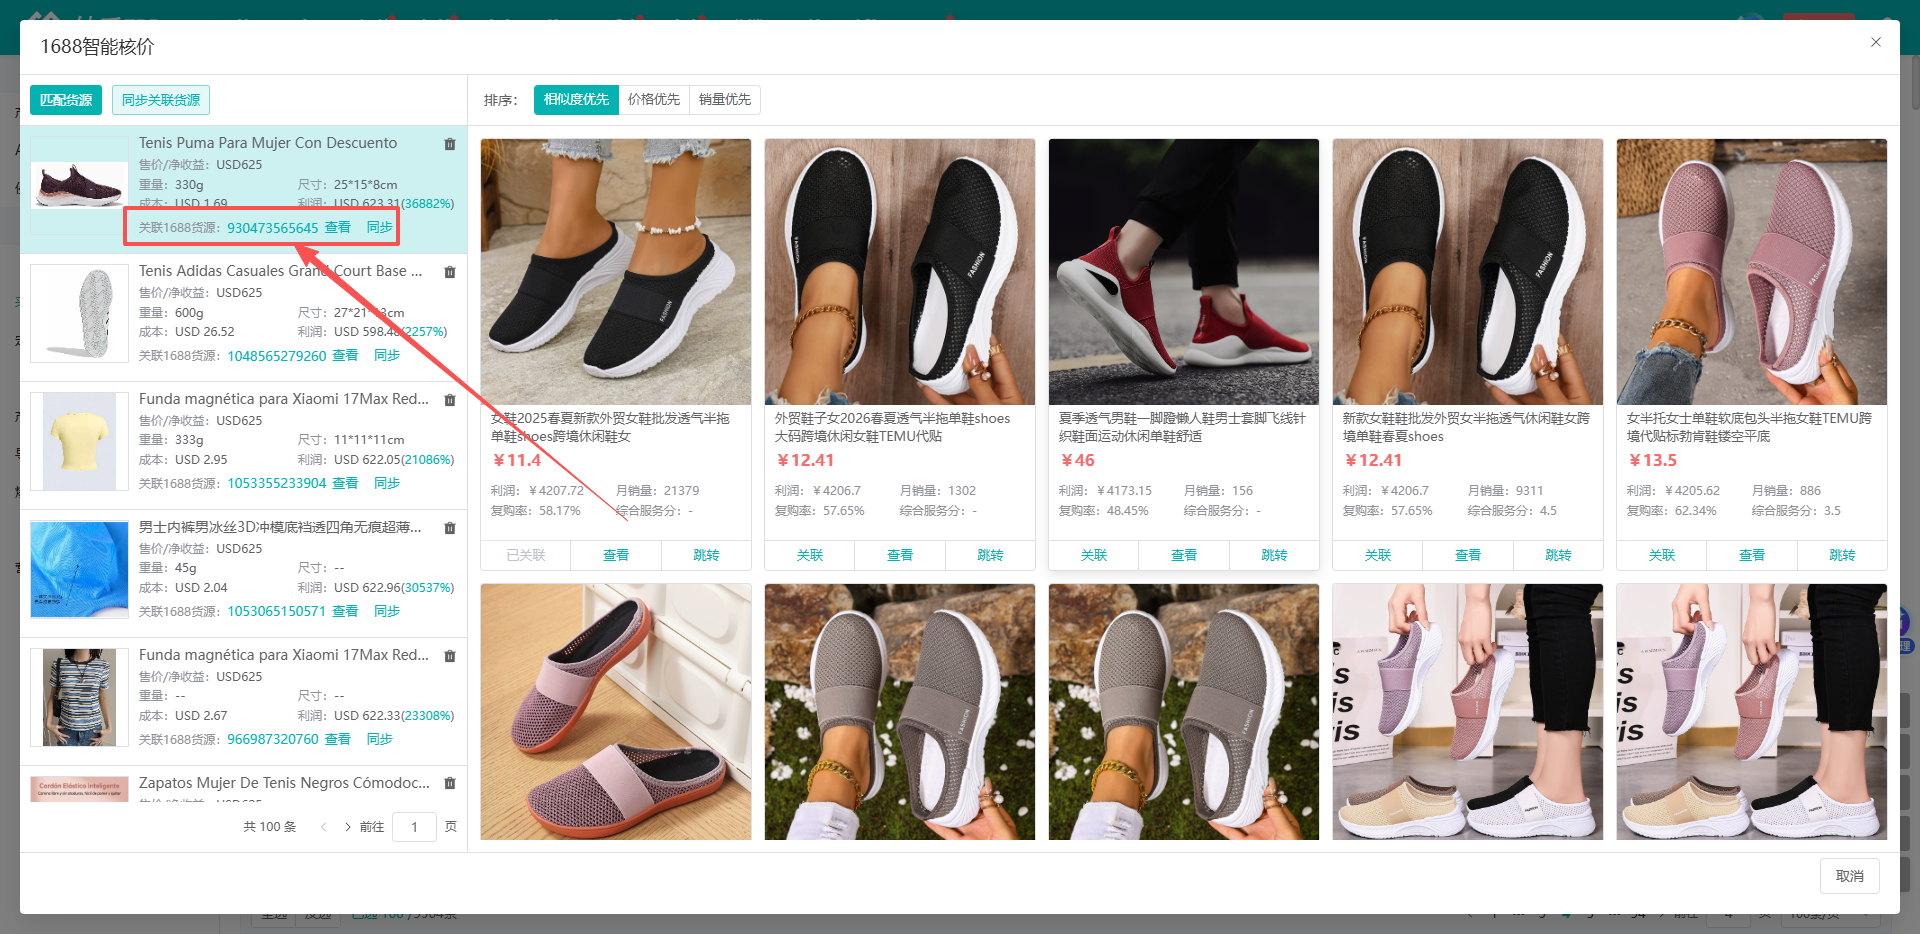The image size is (1920, 934).
Task: Sort by 相似度优先
Action: click(576, 100)
